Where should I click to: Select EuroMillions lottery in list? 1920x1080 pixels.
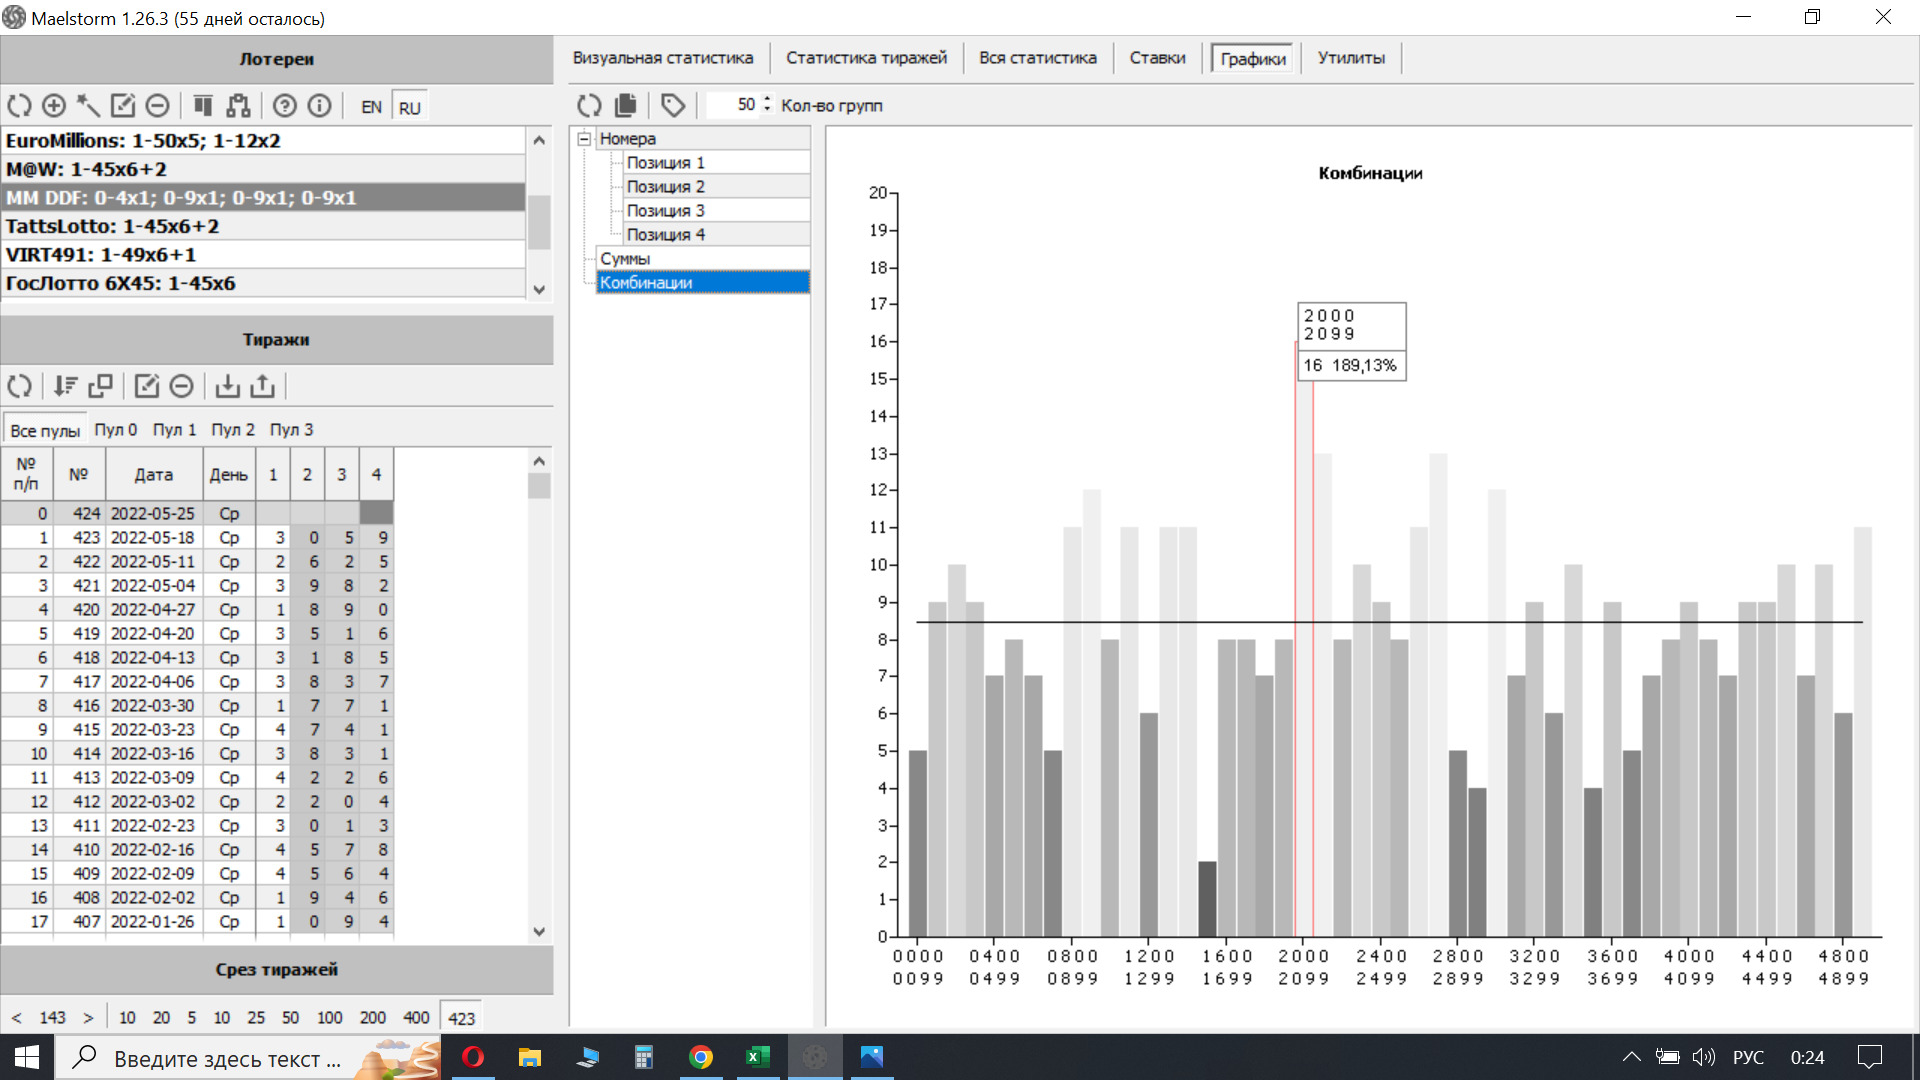[264, 141]
